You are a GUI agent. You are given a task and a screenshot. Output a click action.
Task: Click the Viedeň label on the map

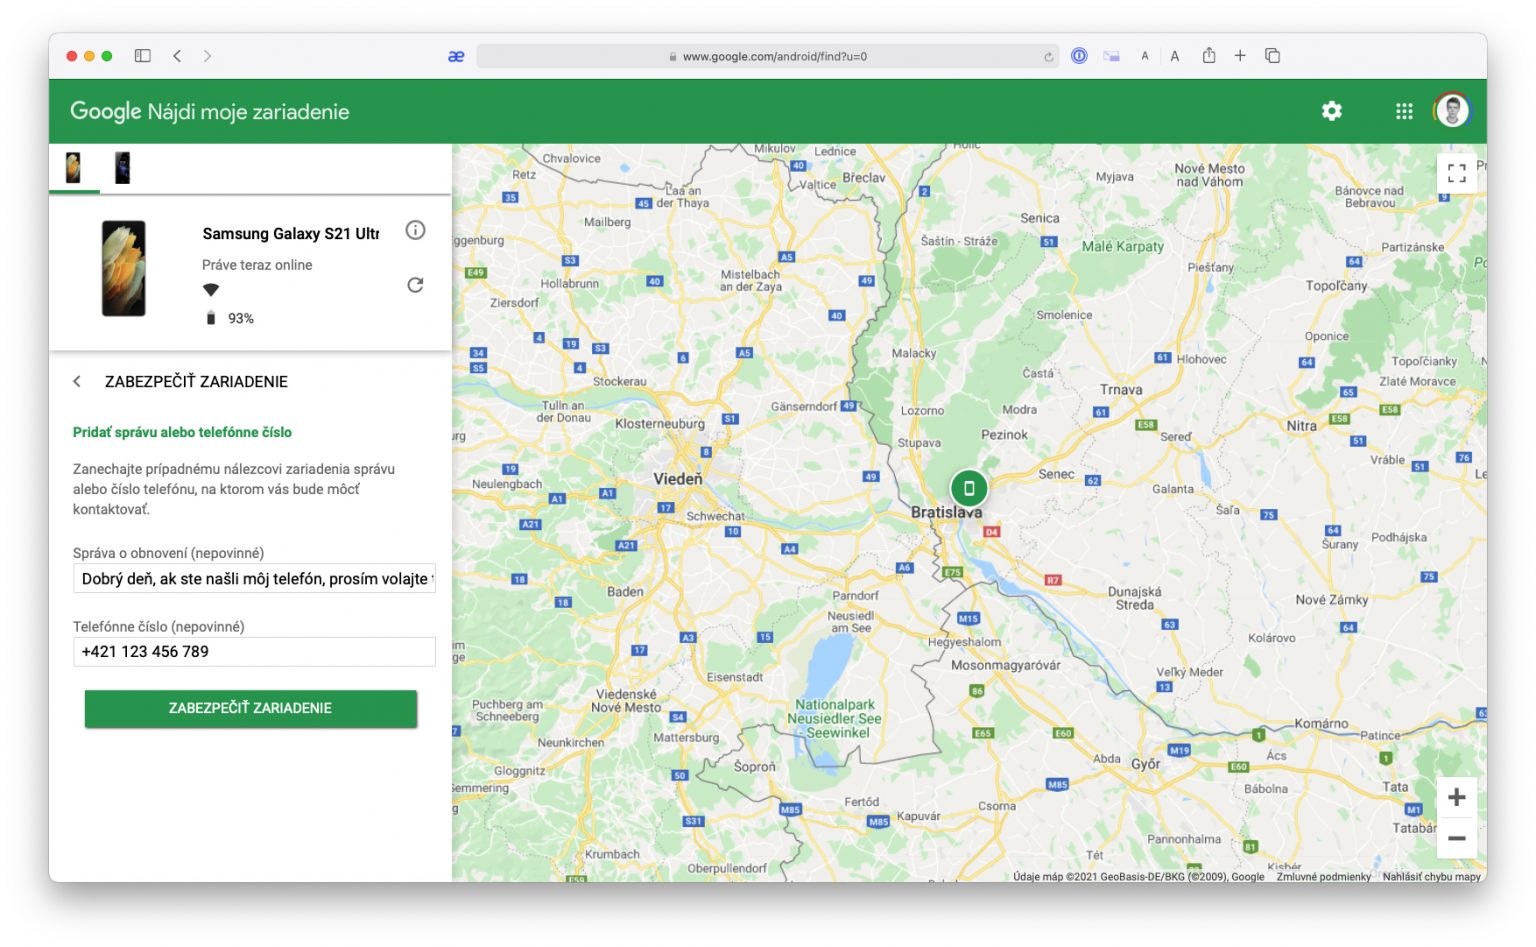pyautogui.click(x=678, y=479)
